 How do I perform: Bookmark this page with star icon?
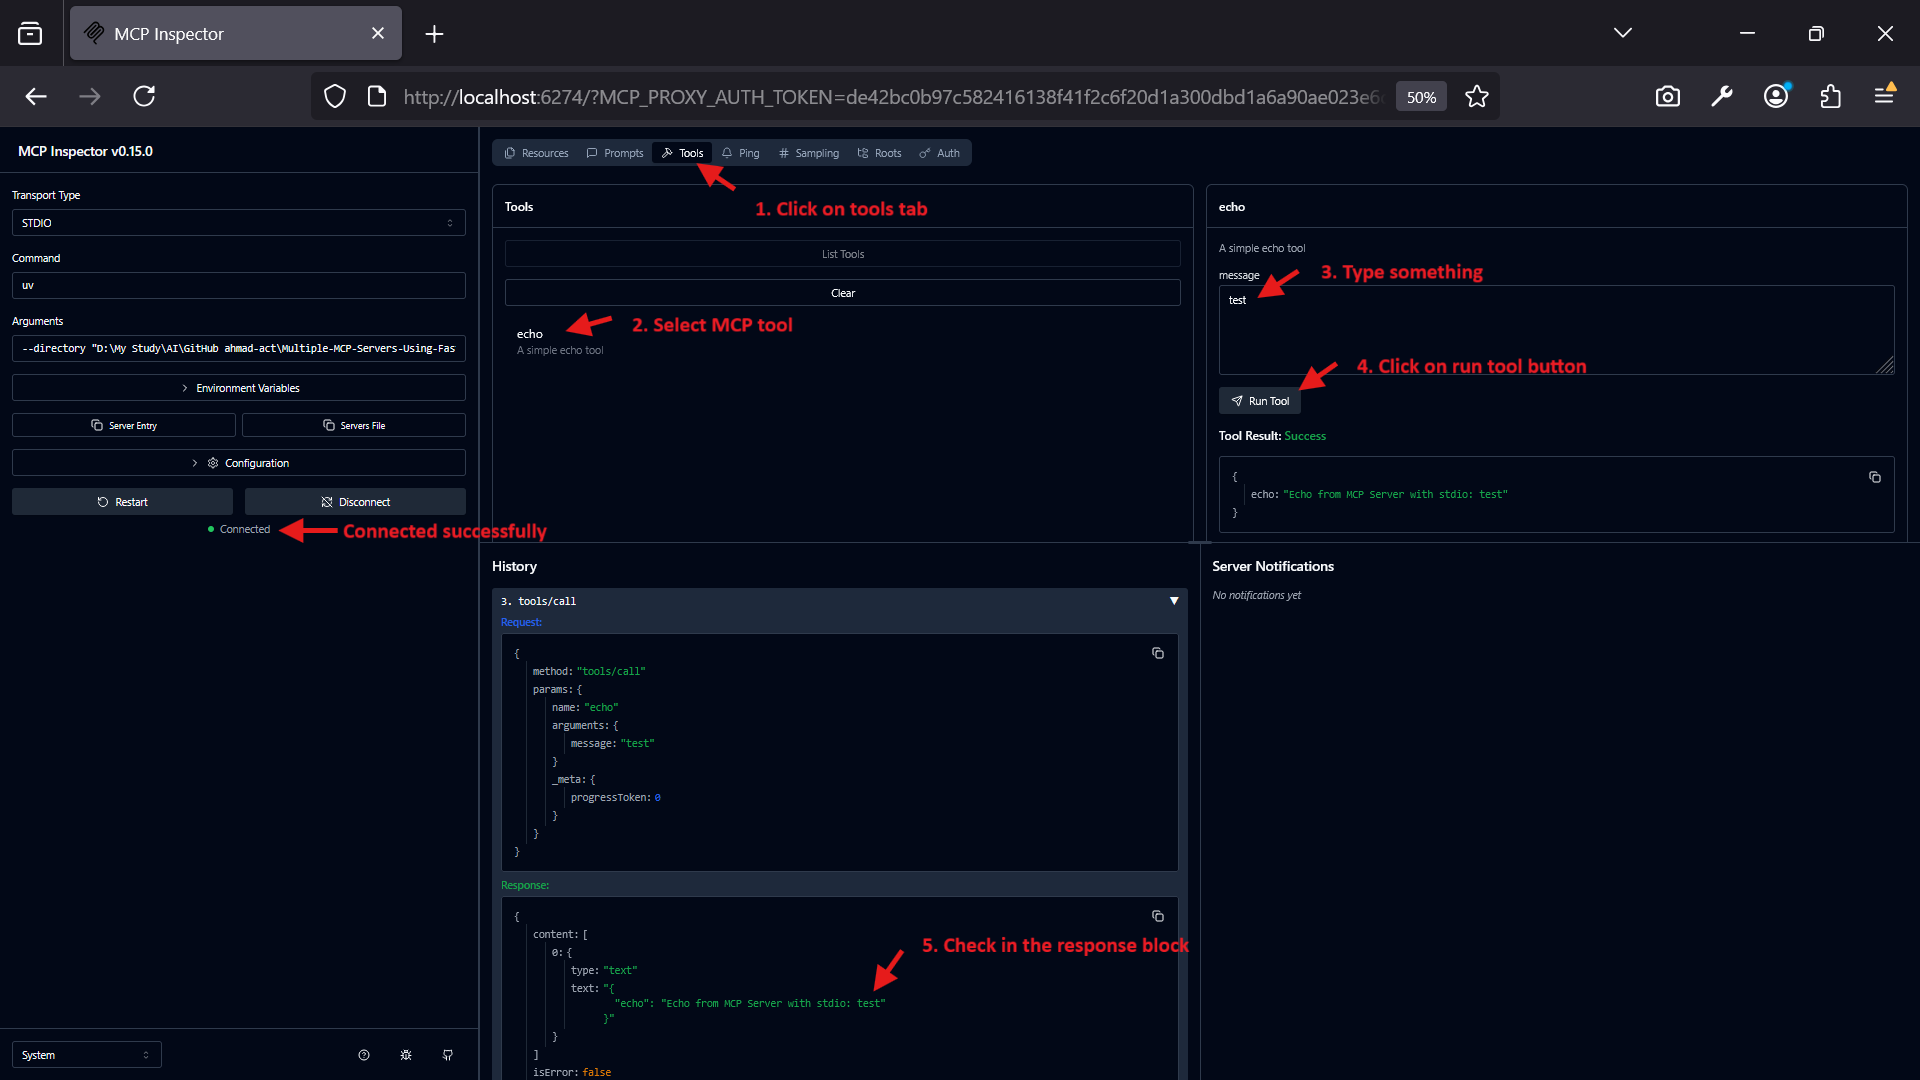[1477, 97]
